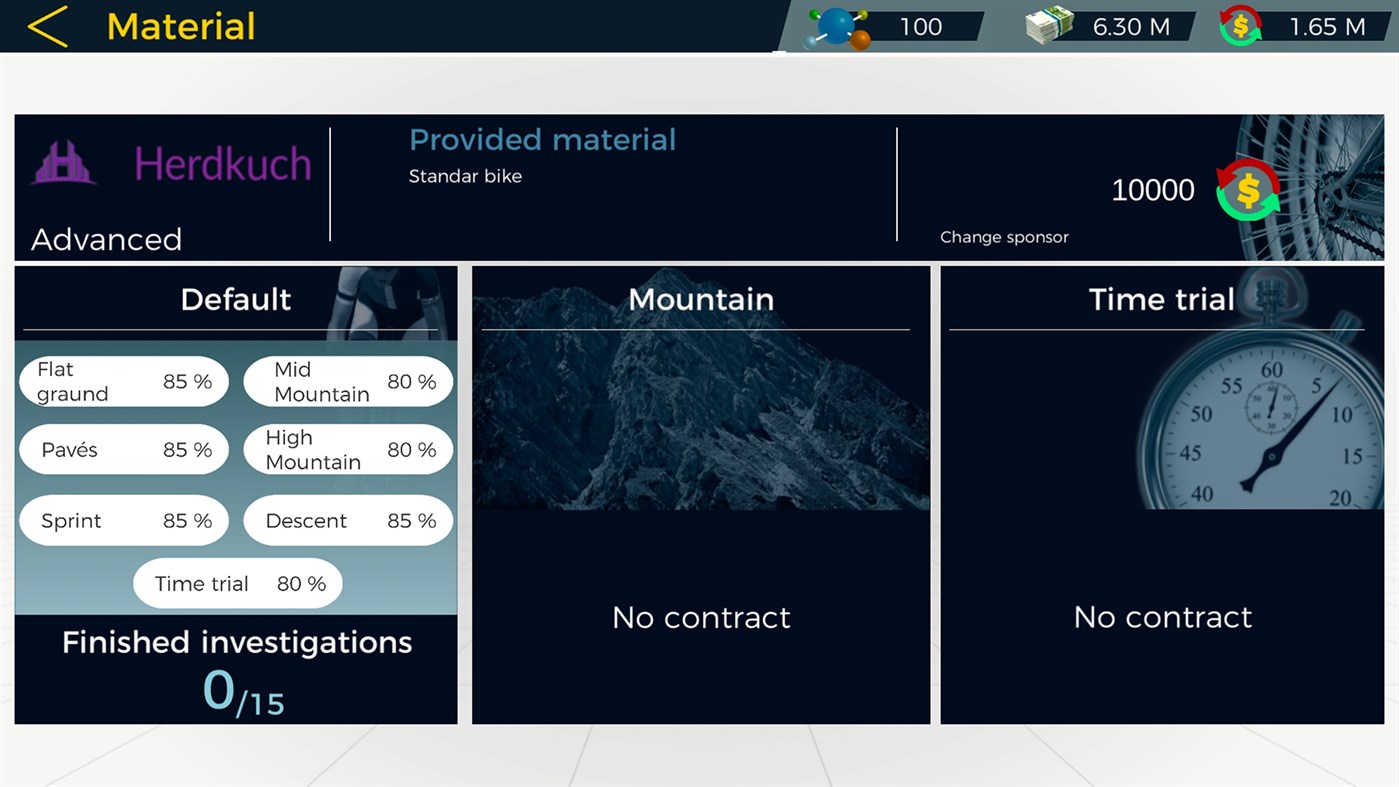Select the Flat graund 85 % stat
Screen dimensions: 1399x787
click(124, 381)
